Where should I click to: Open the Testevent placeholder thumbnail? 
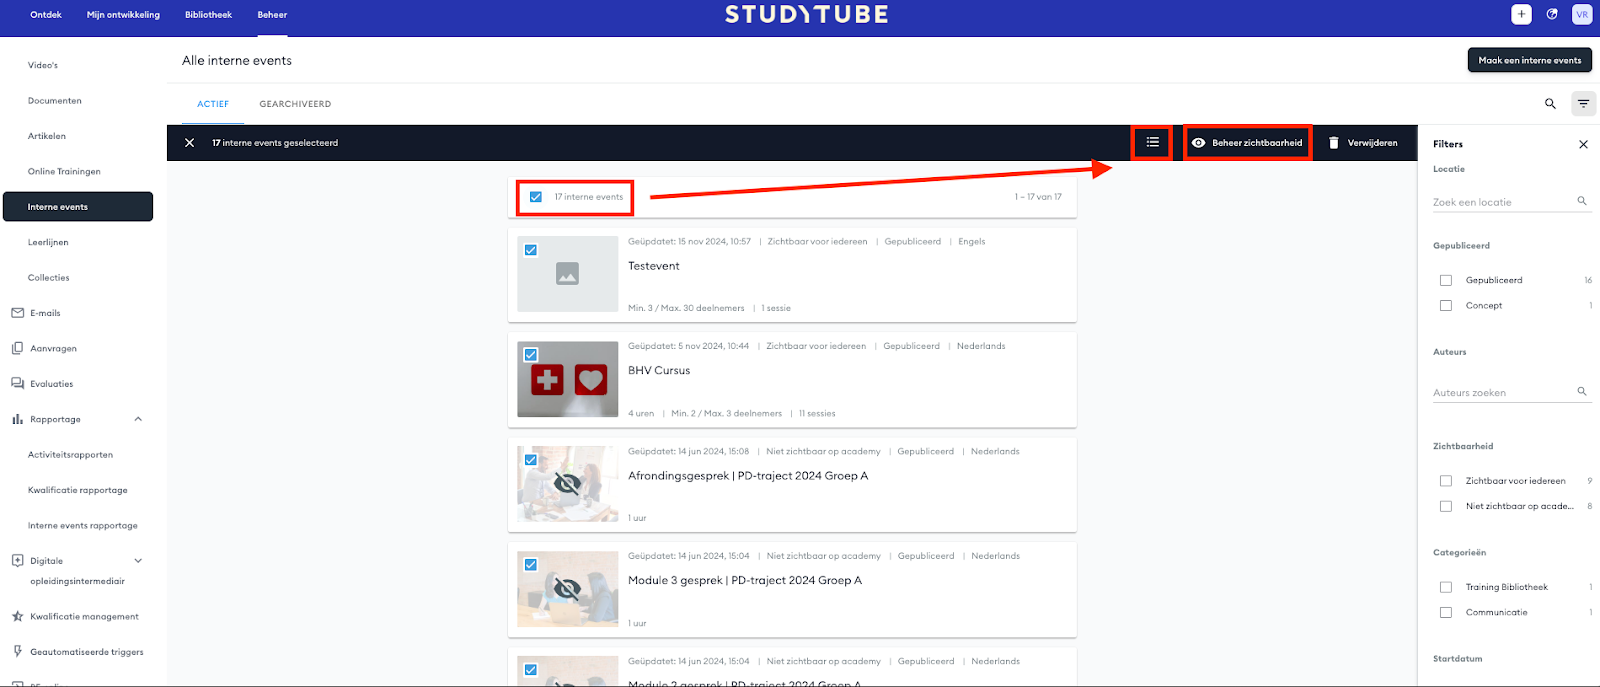coord(568,274)
